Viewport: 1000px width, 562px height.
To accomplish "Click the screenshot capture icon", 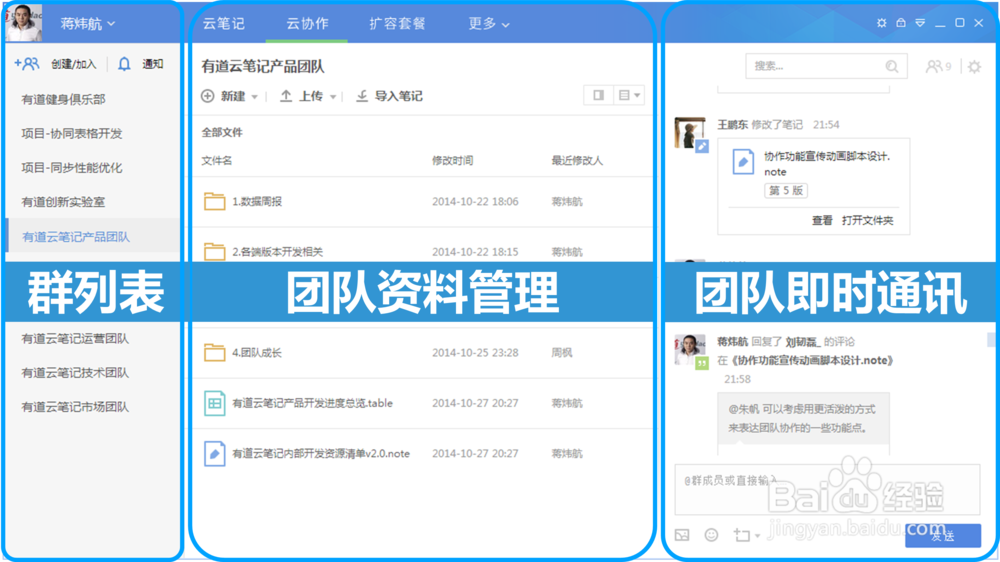I will [741, 535].
